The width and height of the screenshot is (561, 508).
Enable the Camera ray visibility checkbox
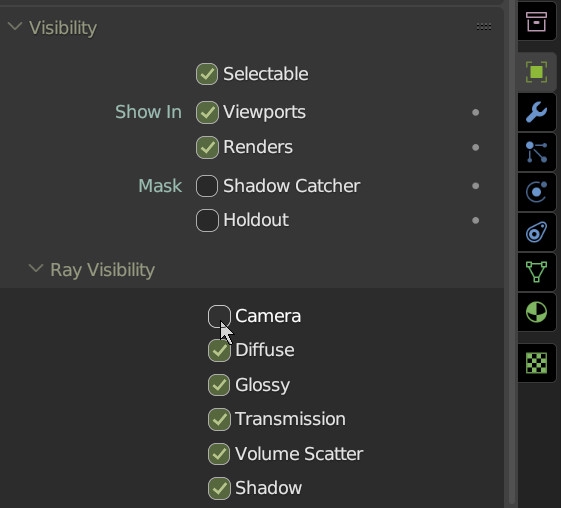point(219,316)
